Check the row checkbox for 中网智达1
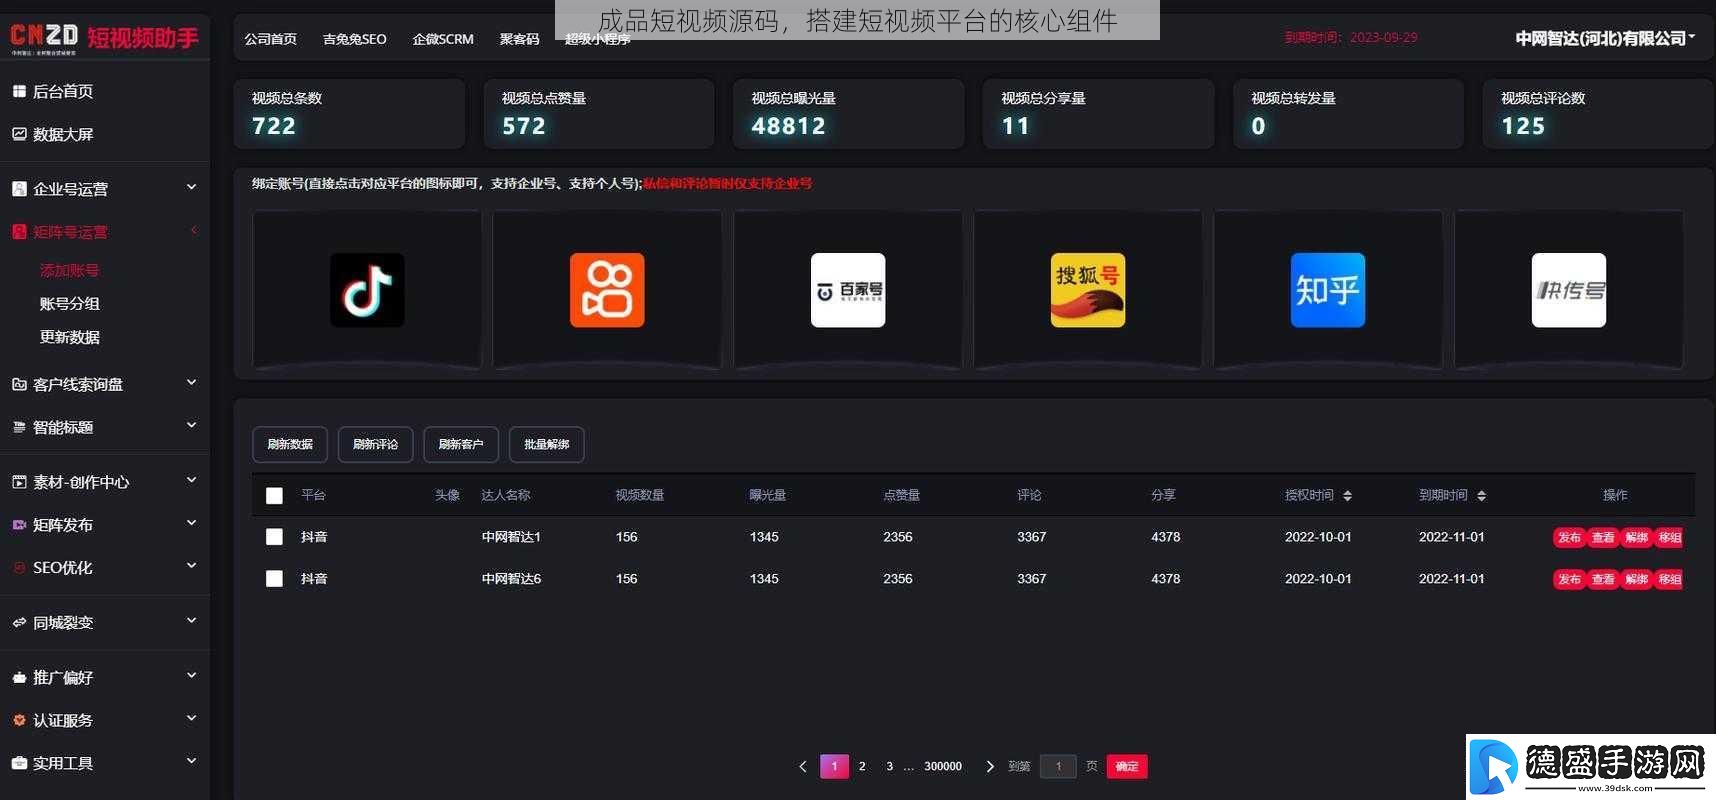 click(274, 537)
